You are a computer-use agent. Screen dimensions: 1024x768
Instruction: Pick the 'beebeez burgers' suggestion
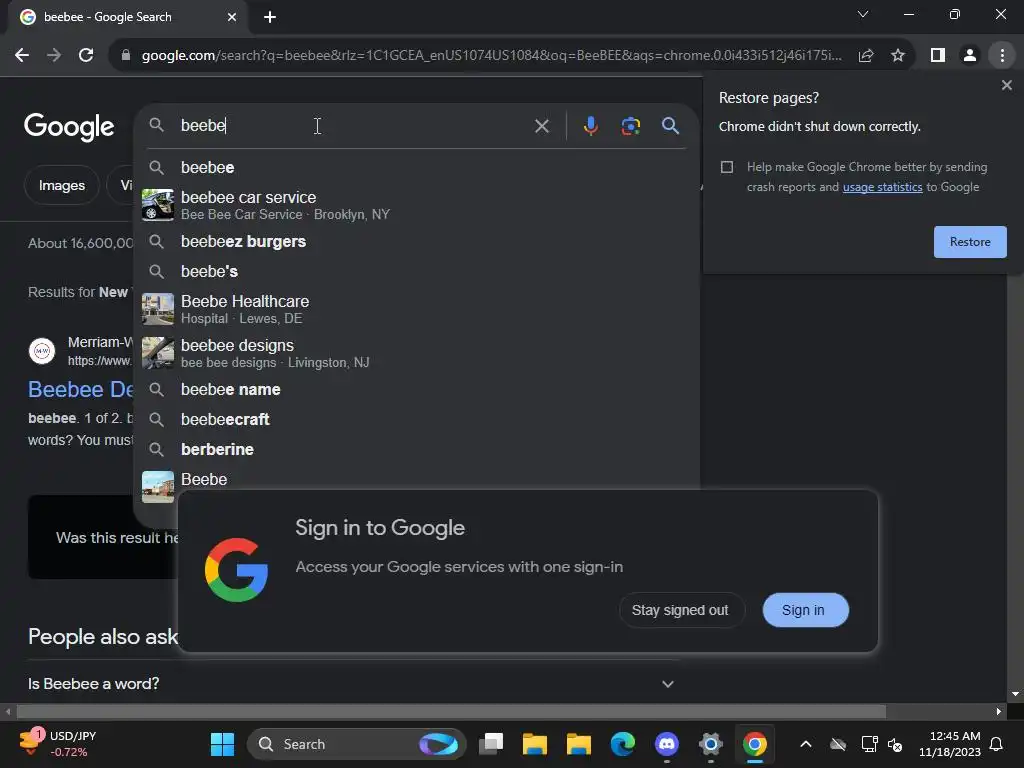417,242
